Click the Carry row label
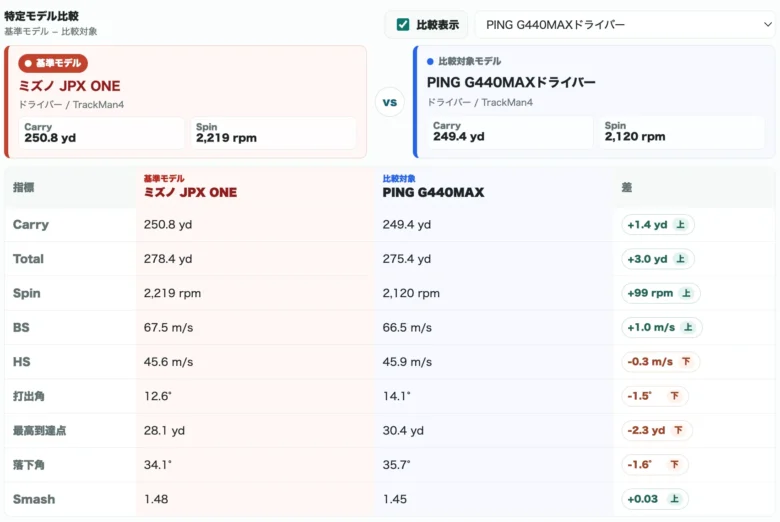 31,224
